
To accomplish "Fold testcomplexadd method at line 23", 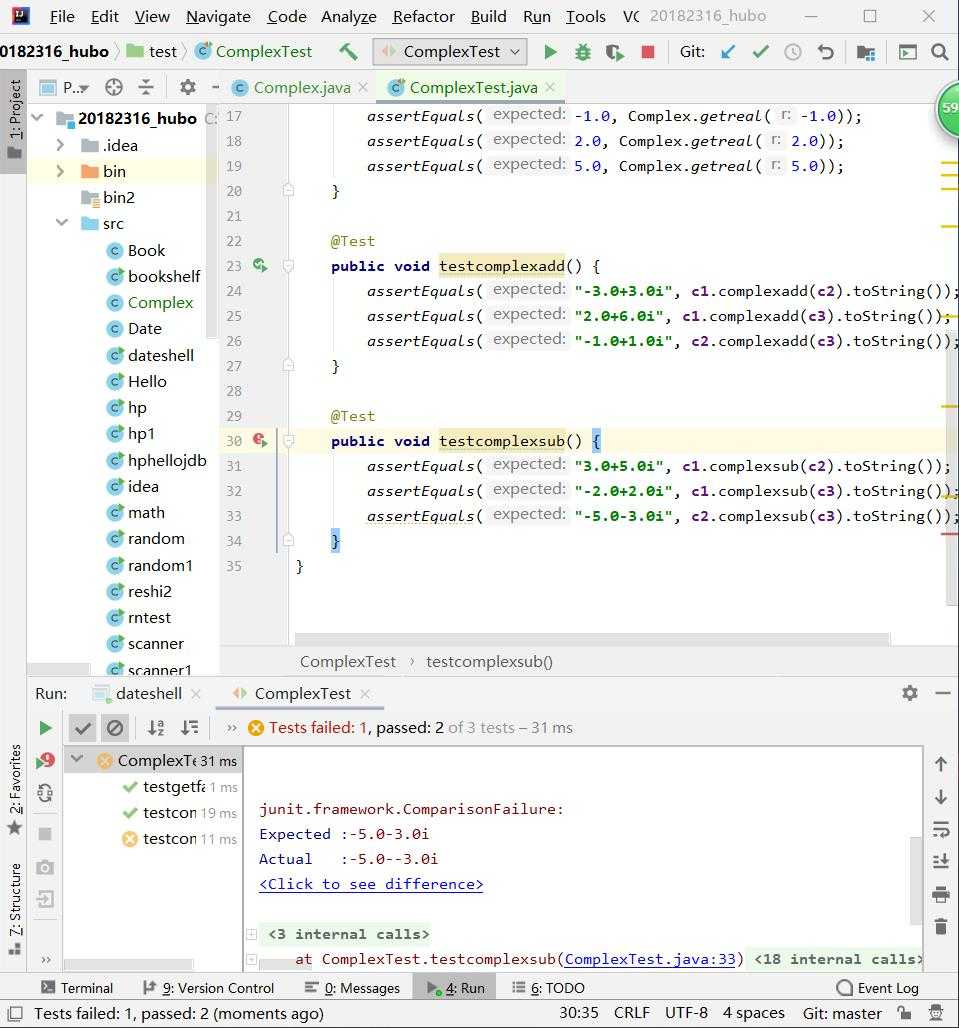I will [288, 265].
